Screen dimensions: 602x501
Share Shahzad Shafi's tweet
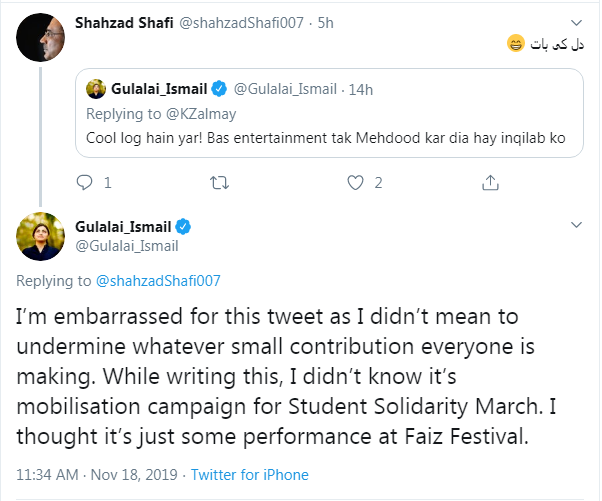point(490,183)
